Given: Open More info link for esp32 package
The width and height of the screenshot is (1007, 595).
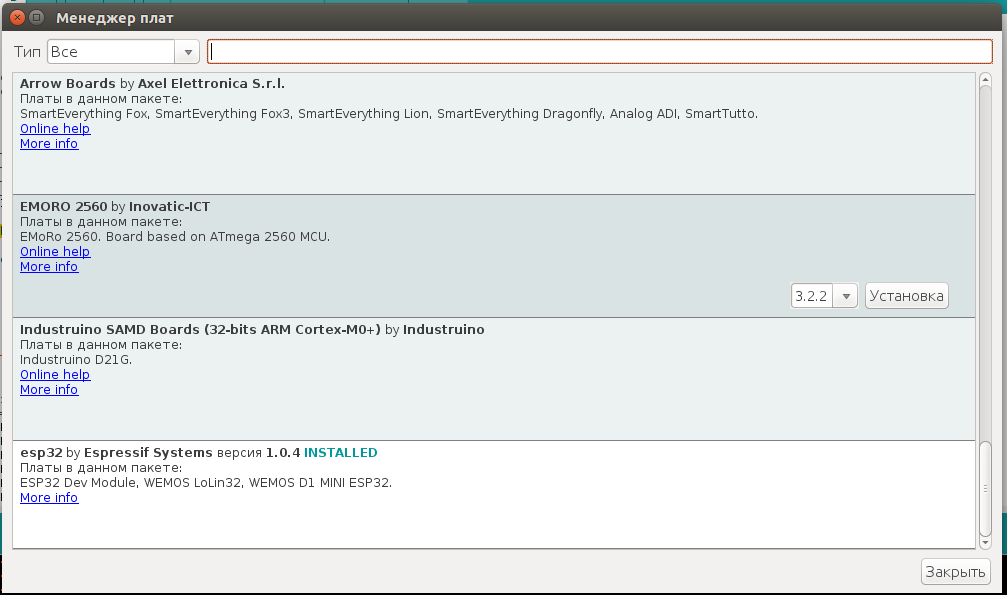Looking at the screenshot, I should pos(49,498).
